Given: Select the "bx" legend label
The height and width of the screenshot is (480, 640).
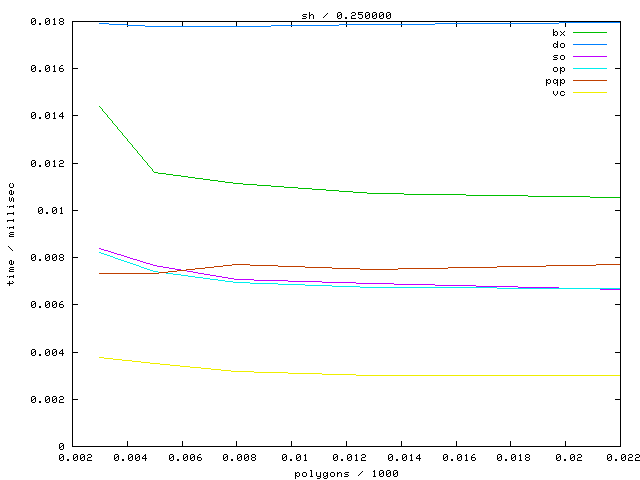Looking at the screenshot, I should (558, 33).
